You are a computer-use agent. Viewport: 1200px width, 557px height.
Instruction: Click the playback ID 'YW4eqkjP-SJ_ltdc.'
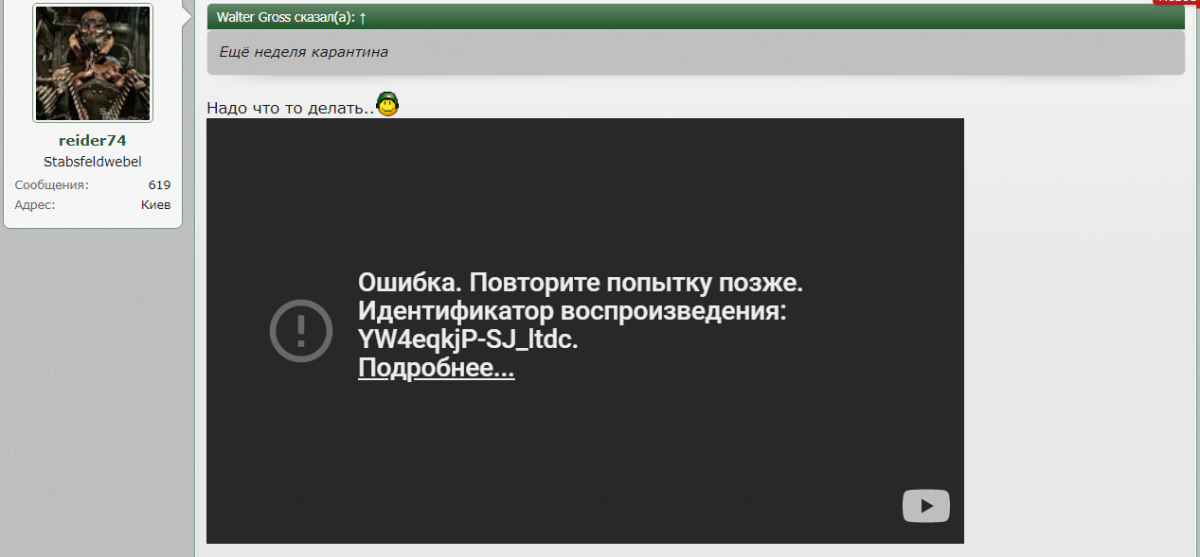(x=468, y=340)
